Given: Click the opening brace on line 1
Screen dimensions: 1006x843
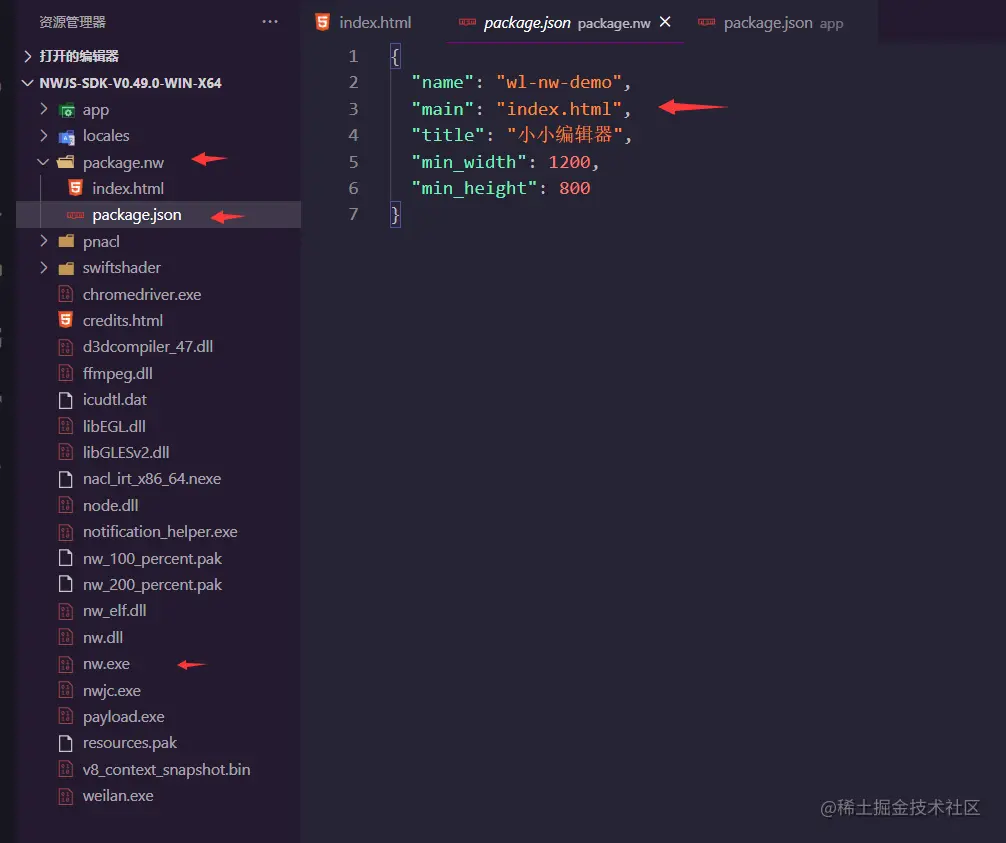Looking at the screenshot, I should (x=395, y=56).
